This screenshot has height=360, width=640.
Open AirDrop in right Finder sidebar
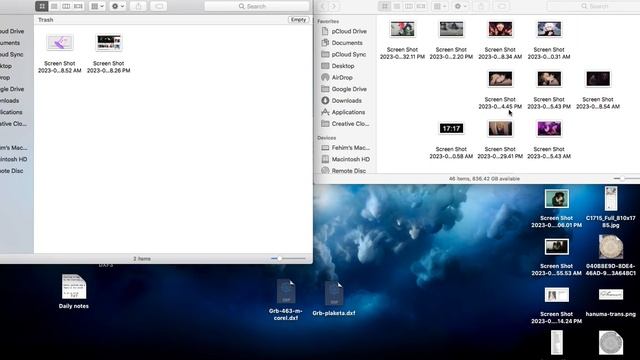337,77
